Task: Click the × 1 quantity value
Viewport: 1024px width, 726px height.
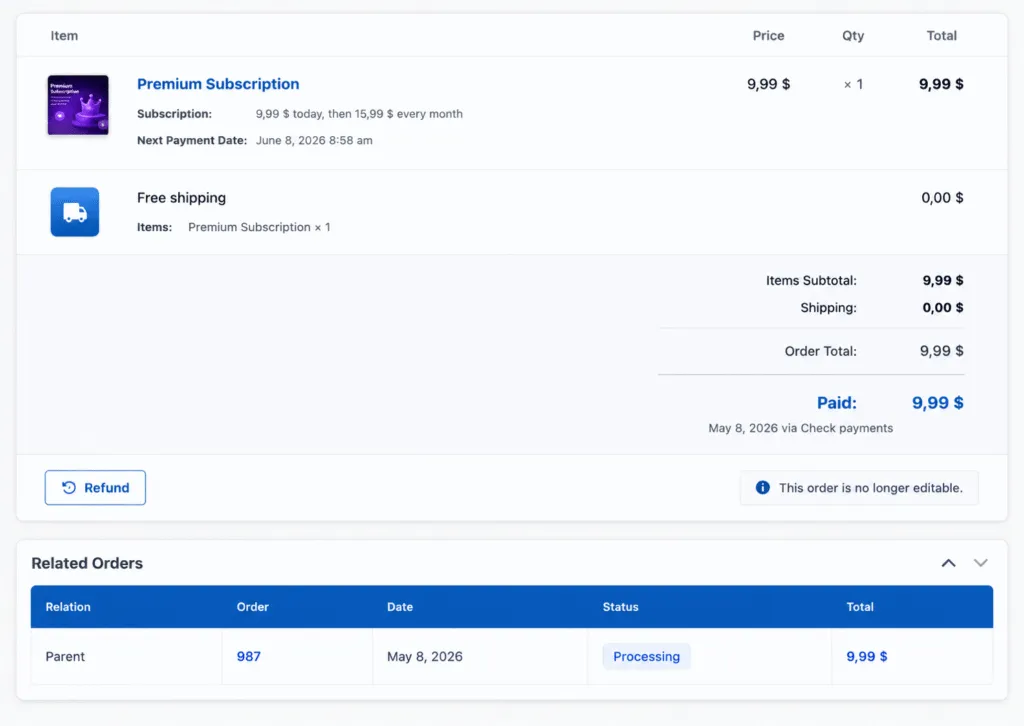Action: (853, 84)
